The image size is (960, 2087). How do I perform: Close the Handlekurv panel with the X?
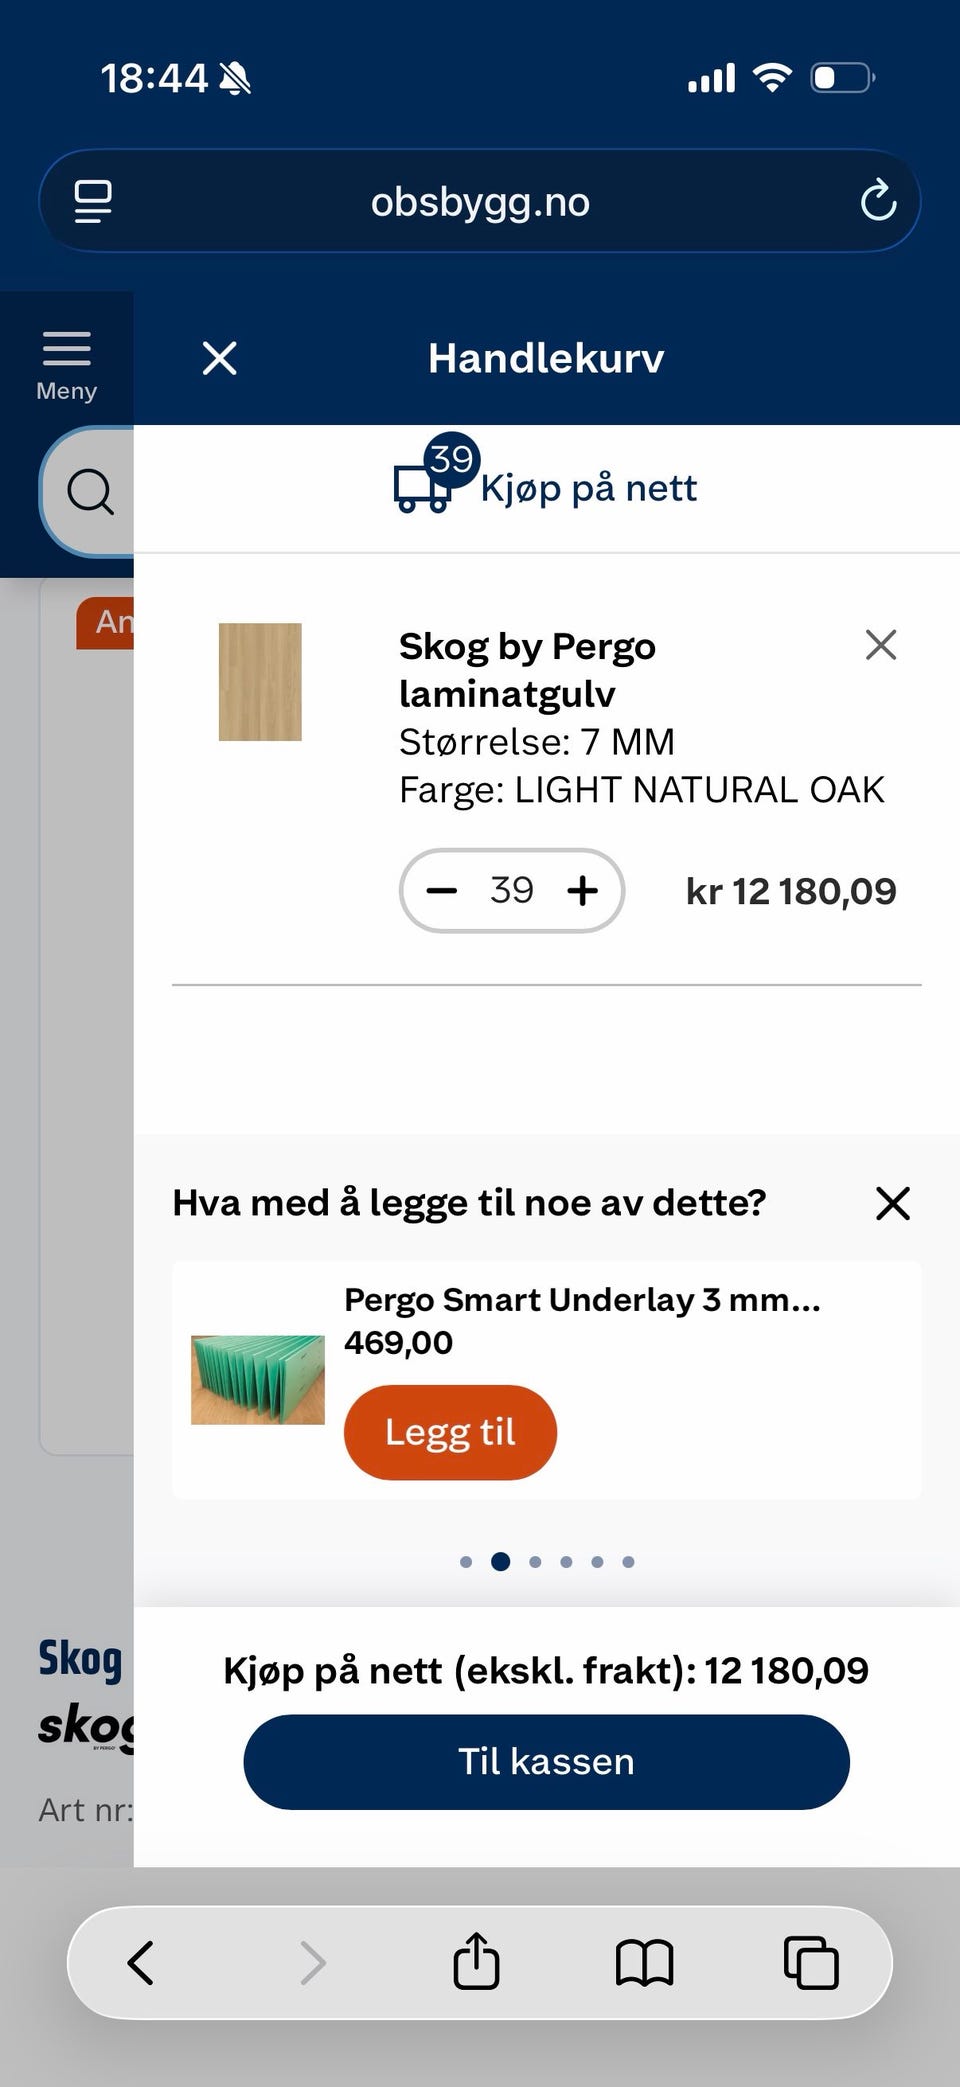[219, 358]
